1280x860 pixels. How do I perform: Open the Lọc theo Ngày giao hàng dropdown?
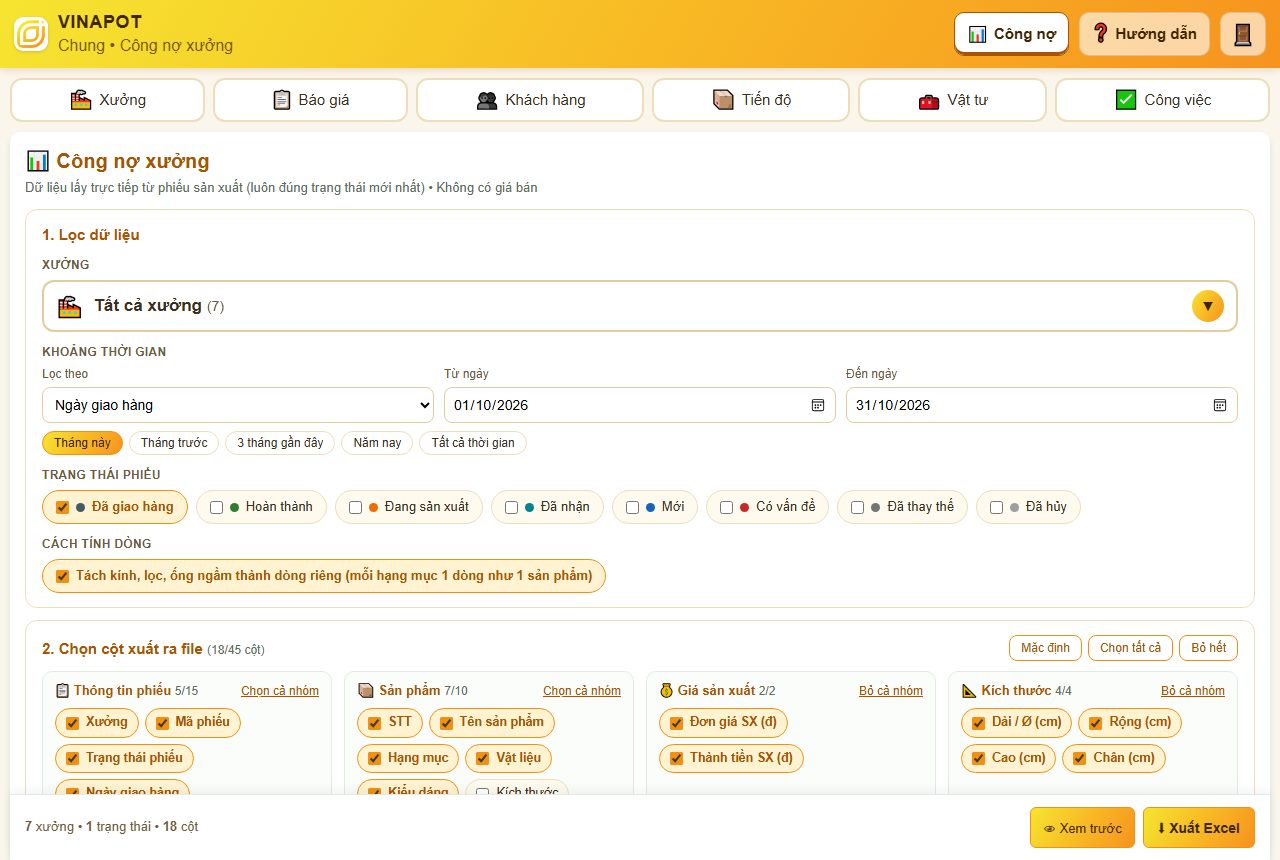pos(238,405)
